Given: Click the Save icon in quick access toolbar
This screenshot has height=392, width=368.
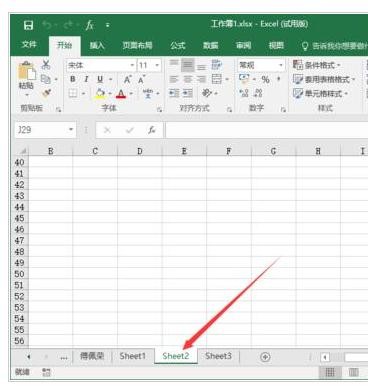Looking at the screenshot, I should pos(28,25).
